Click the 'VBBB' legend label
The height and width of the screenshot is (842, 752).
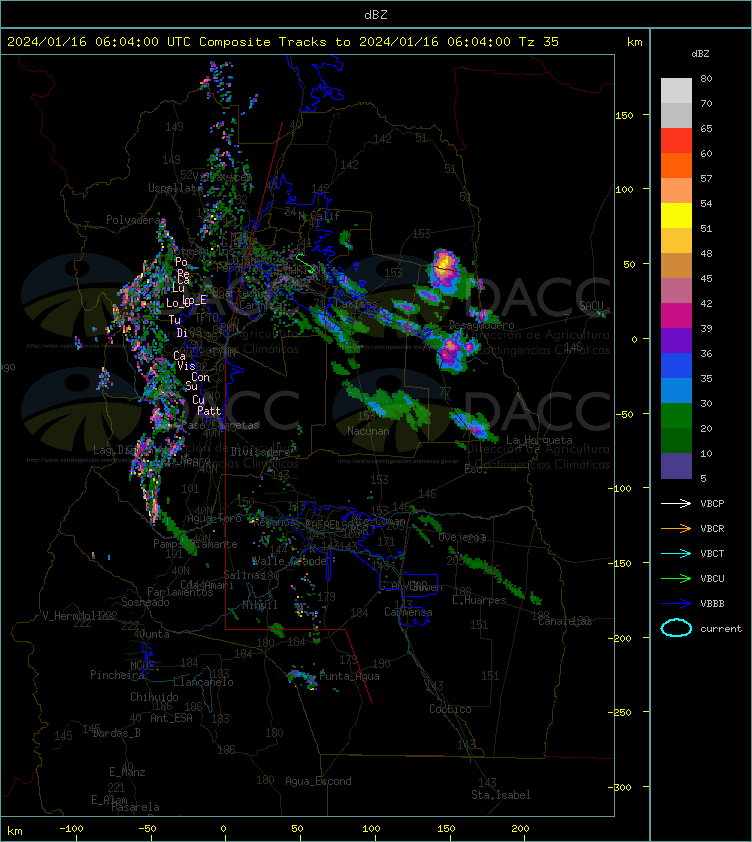click(x=712, y=604)
